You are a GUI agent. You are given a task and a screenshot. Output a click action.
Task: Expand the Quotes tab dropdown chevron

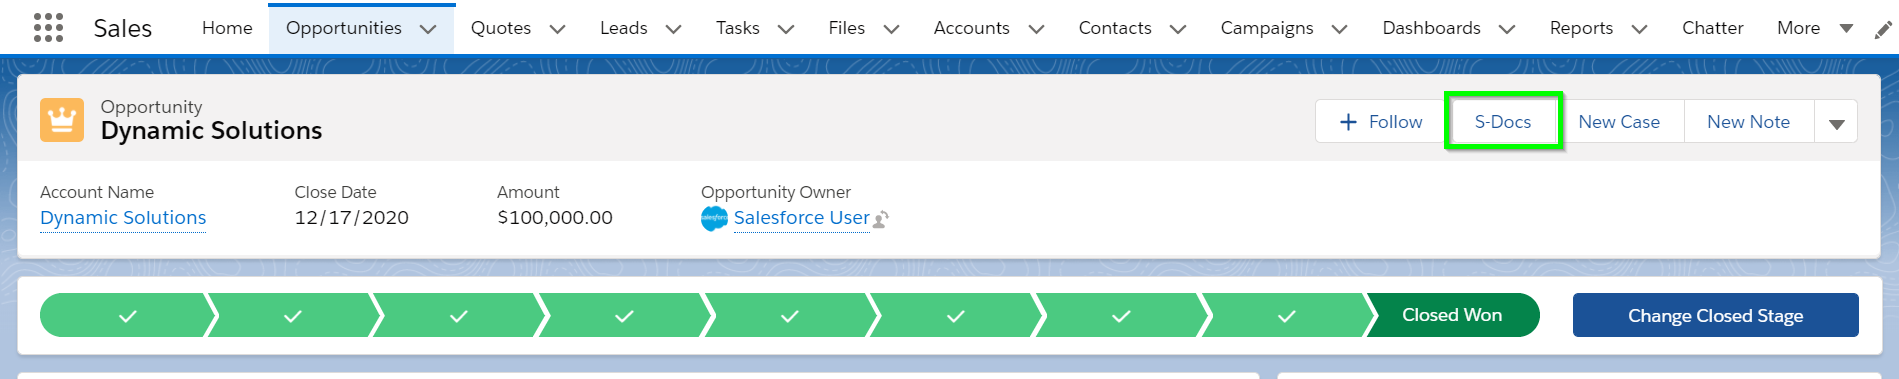(558, 29)
